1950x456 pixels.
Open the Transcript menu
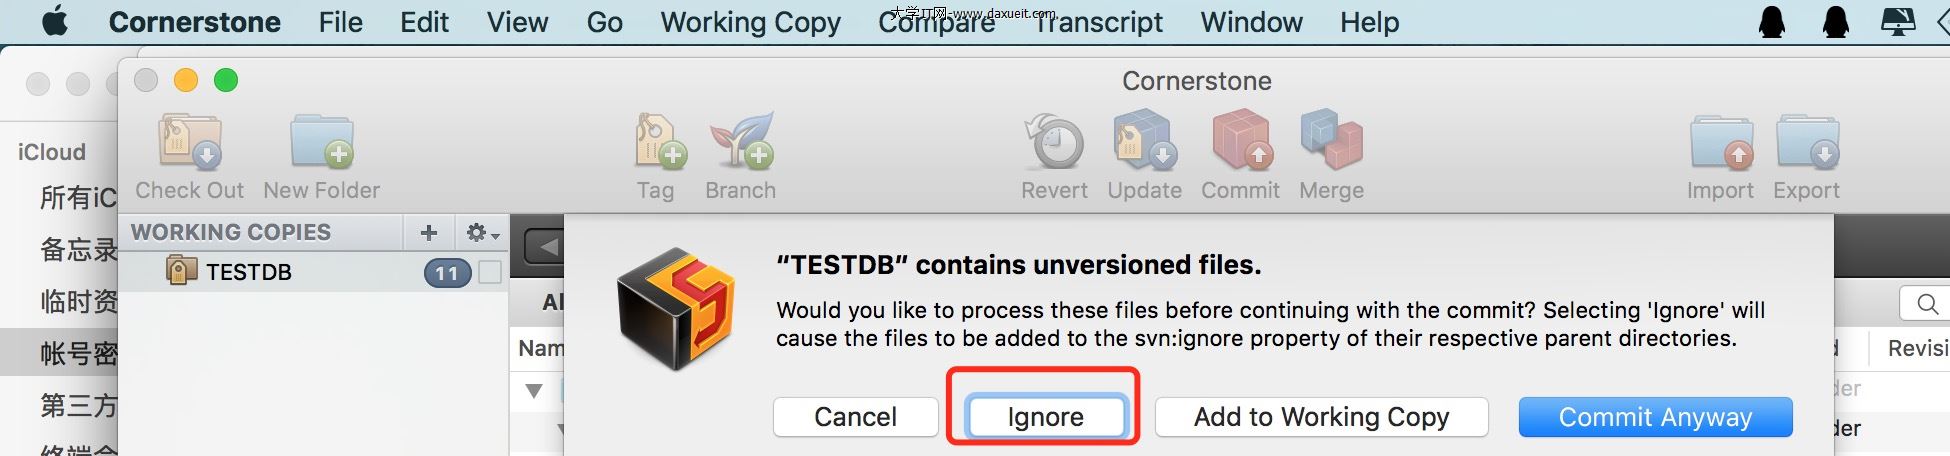(1098, 22)
